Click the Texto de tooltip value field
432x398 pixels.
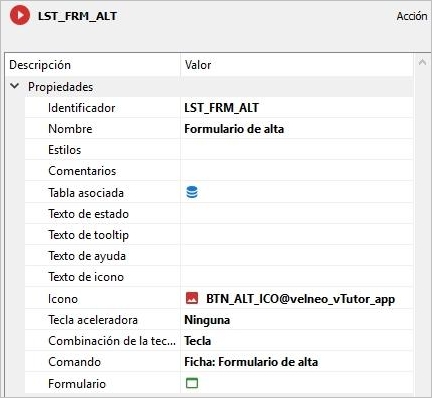coord(296,235)
